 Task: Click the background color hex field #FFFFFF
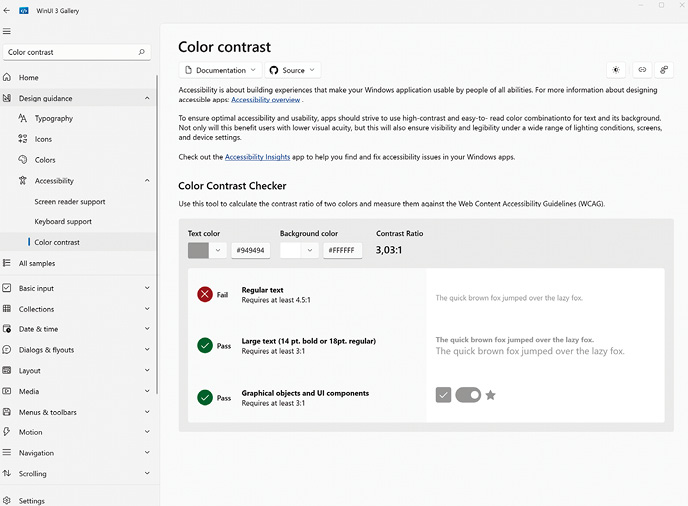tap(342, 251)
